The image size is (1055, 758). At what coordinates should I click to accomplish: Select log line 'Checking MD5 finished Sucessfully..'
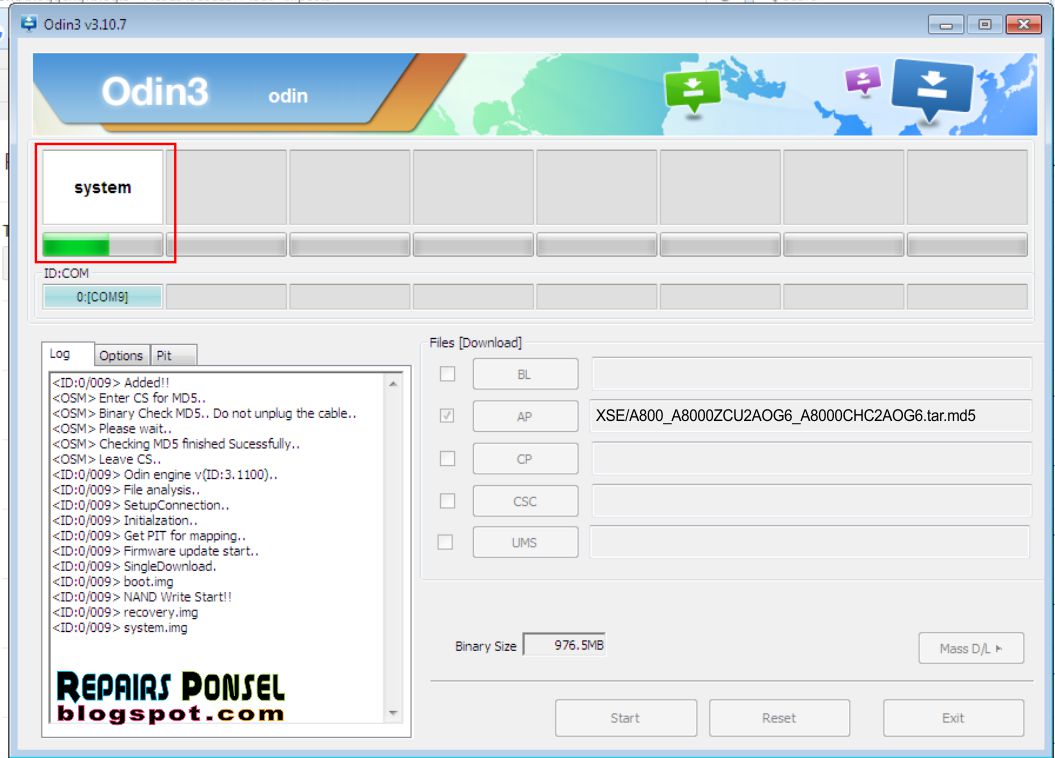coord(176,444)
